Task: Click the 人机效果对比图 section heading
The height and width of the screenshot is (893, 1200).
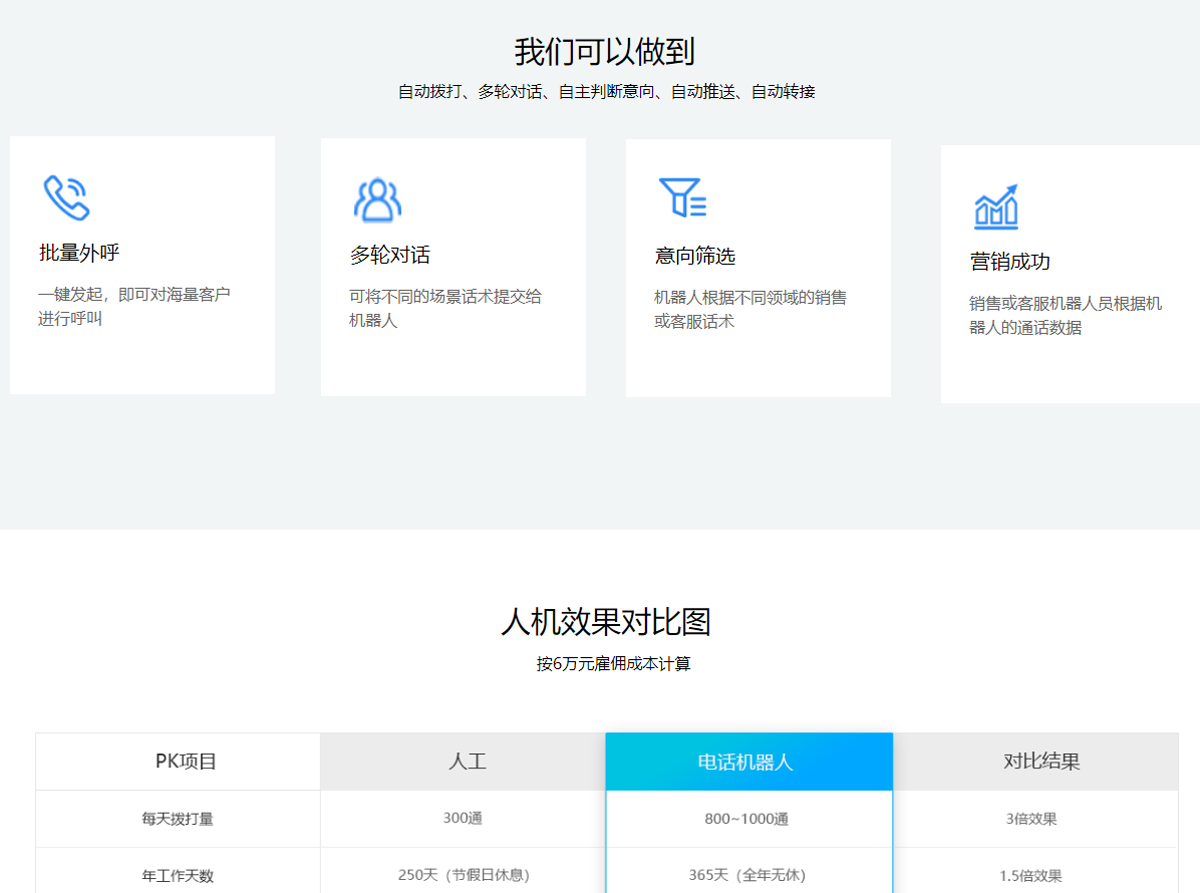Action: point(606,622)
